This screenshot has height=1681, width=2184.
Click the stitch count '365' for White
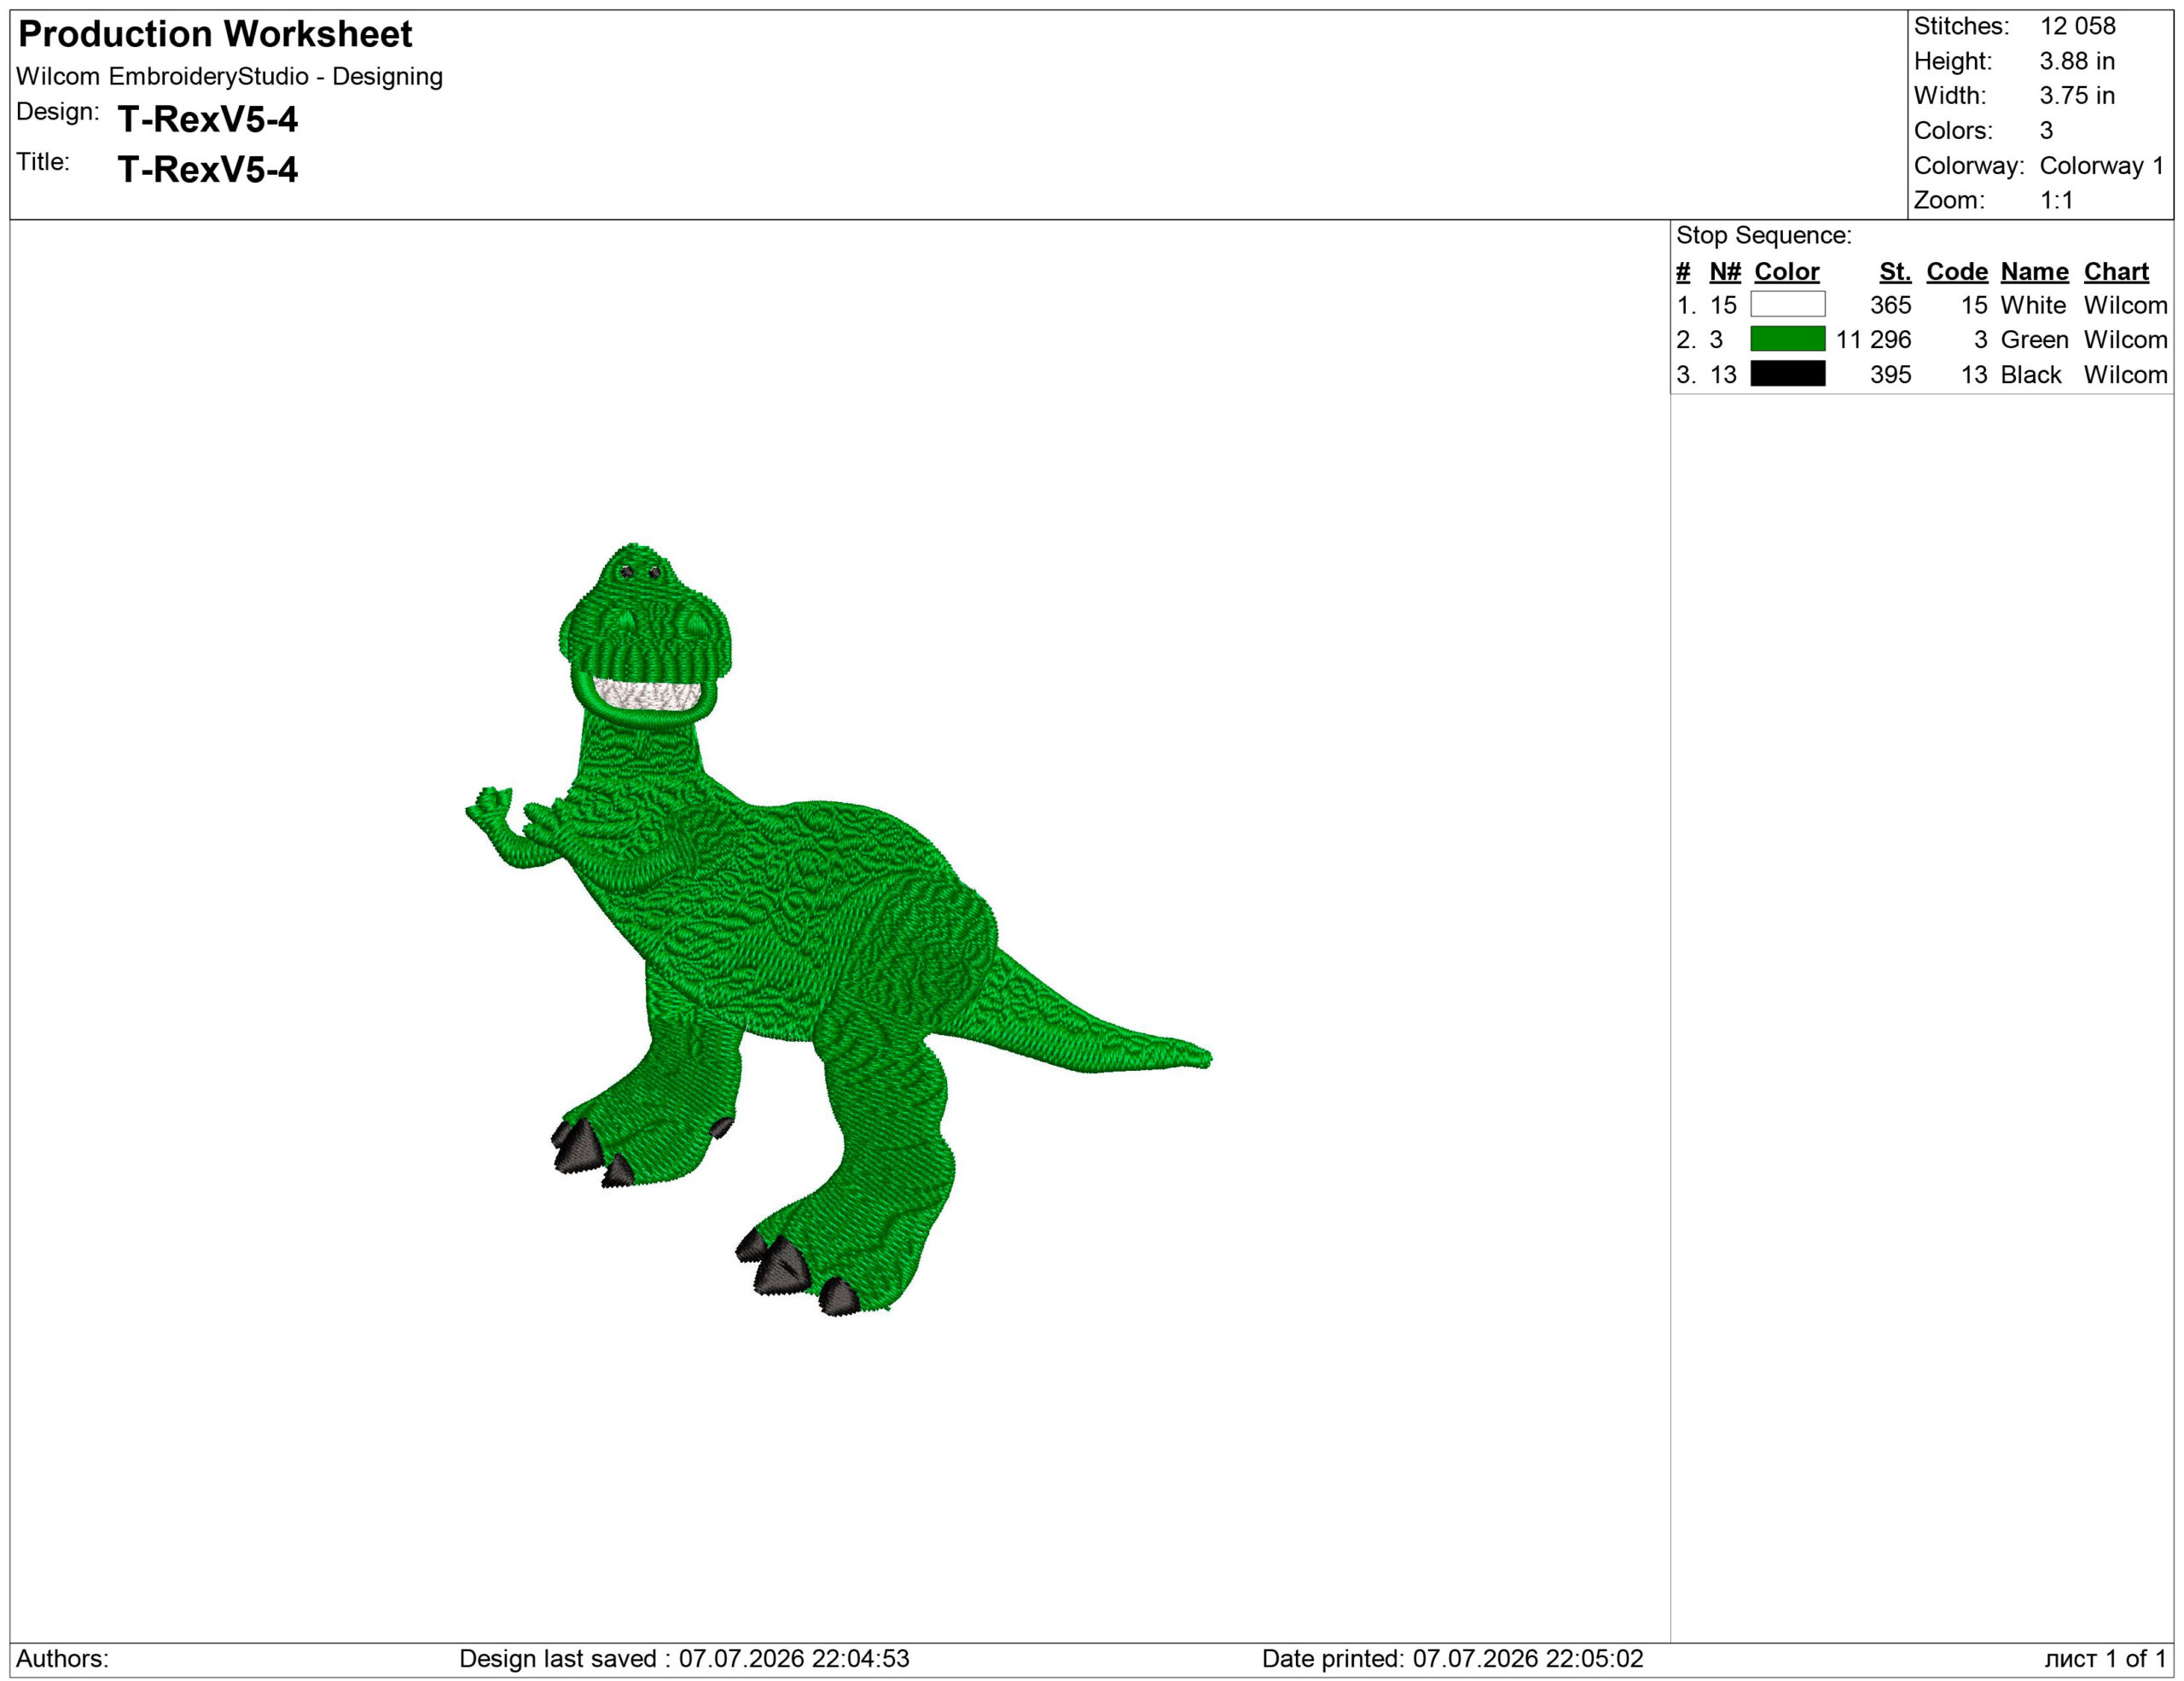coord(1890,305)
